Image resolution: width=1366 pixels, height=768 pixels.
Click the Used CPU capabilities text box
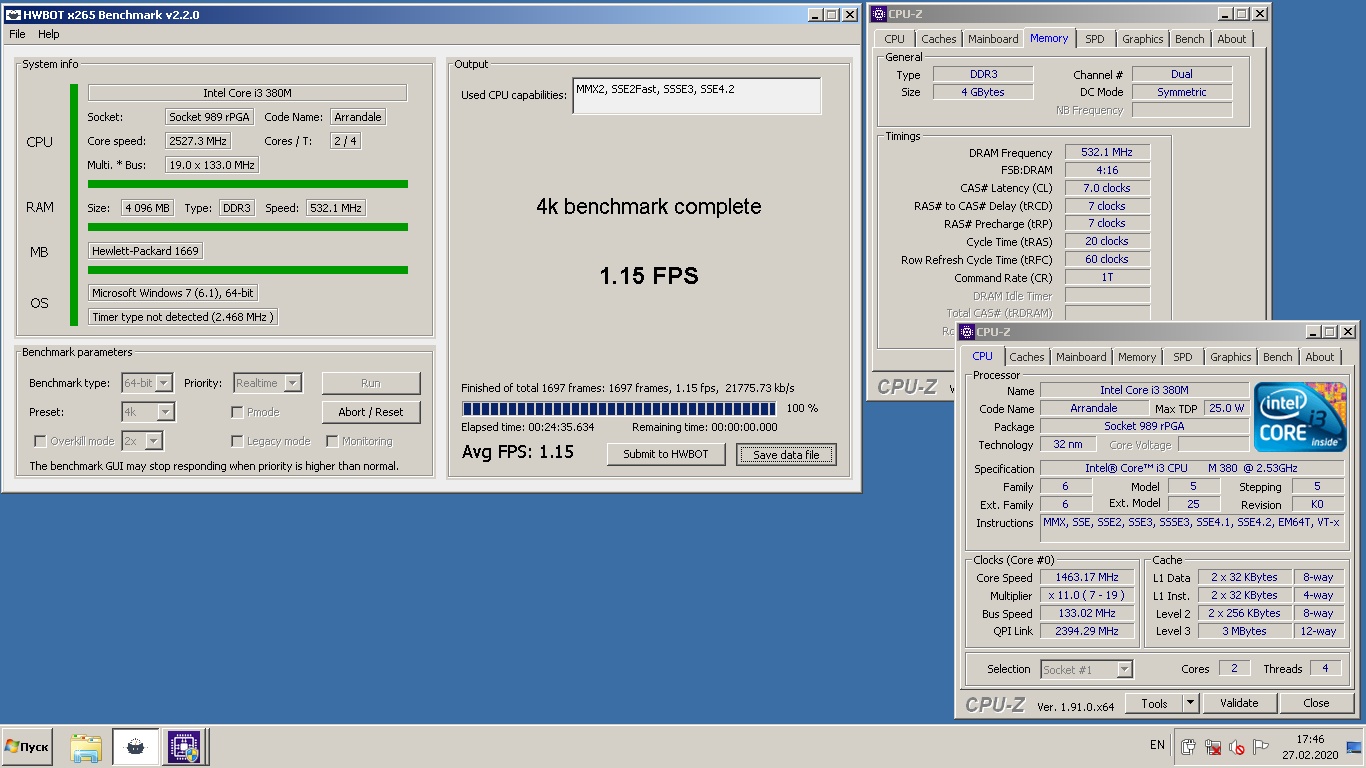(697, 96)
